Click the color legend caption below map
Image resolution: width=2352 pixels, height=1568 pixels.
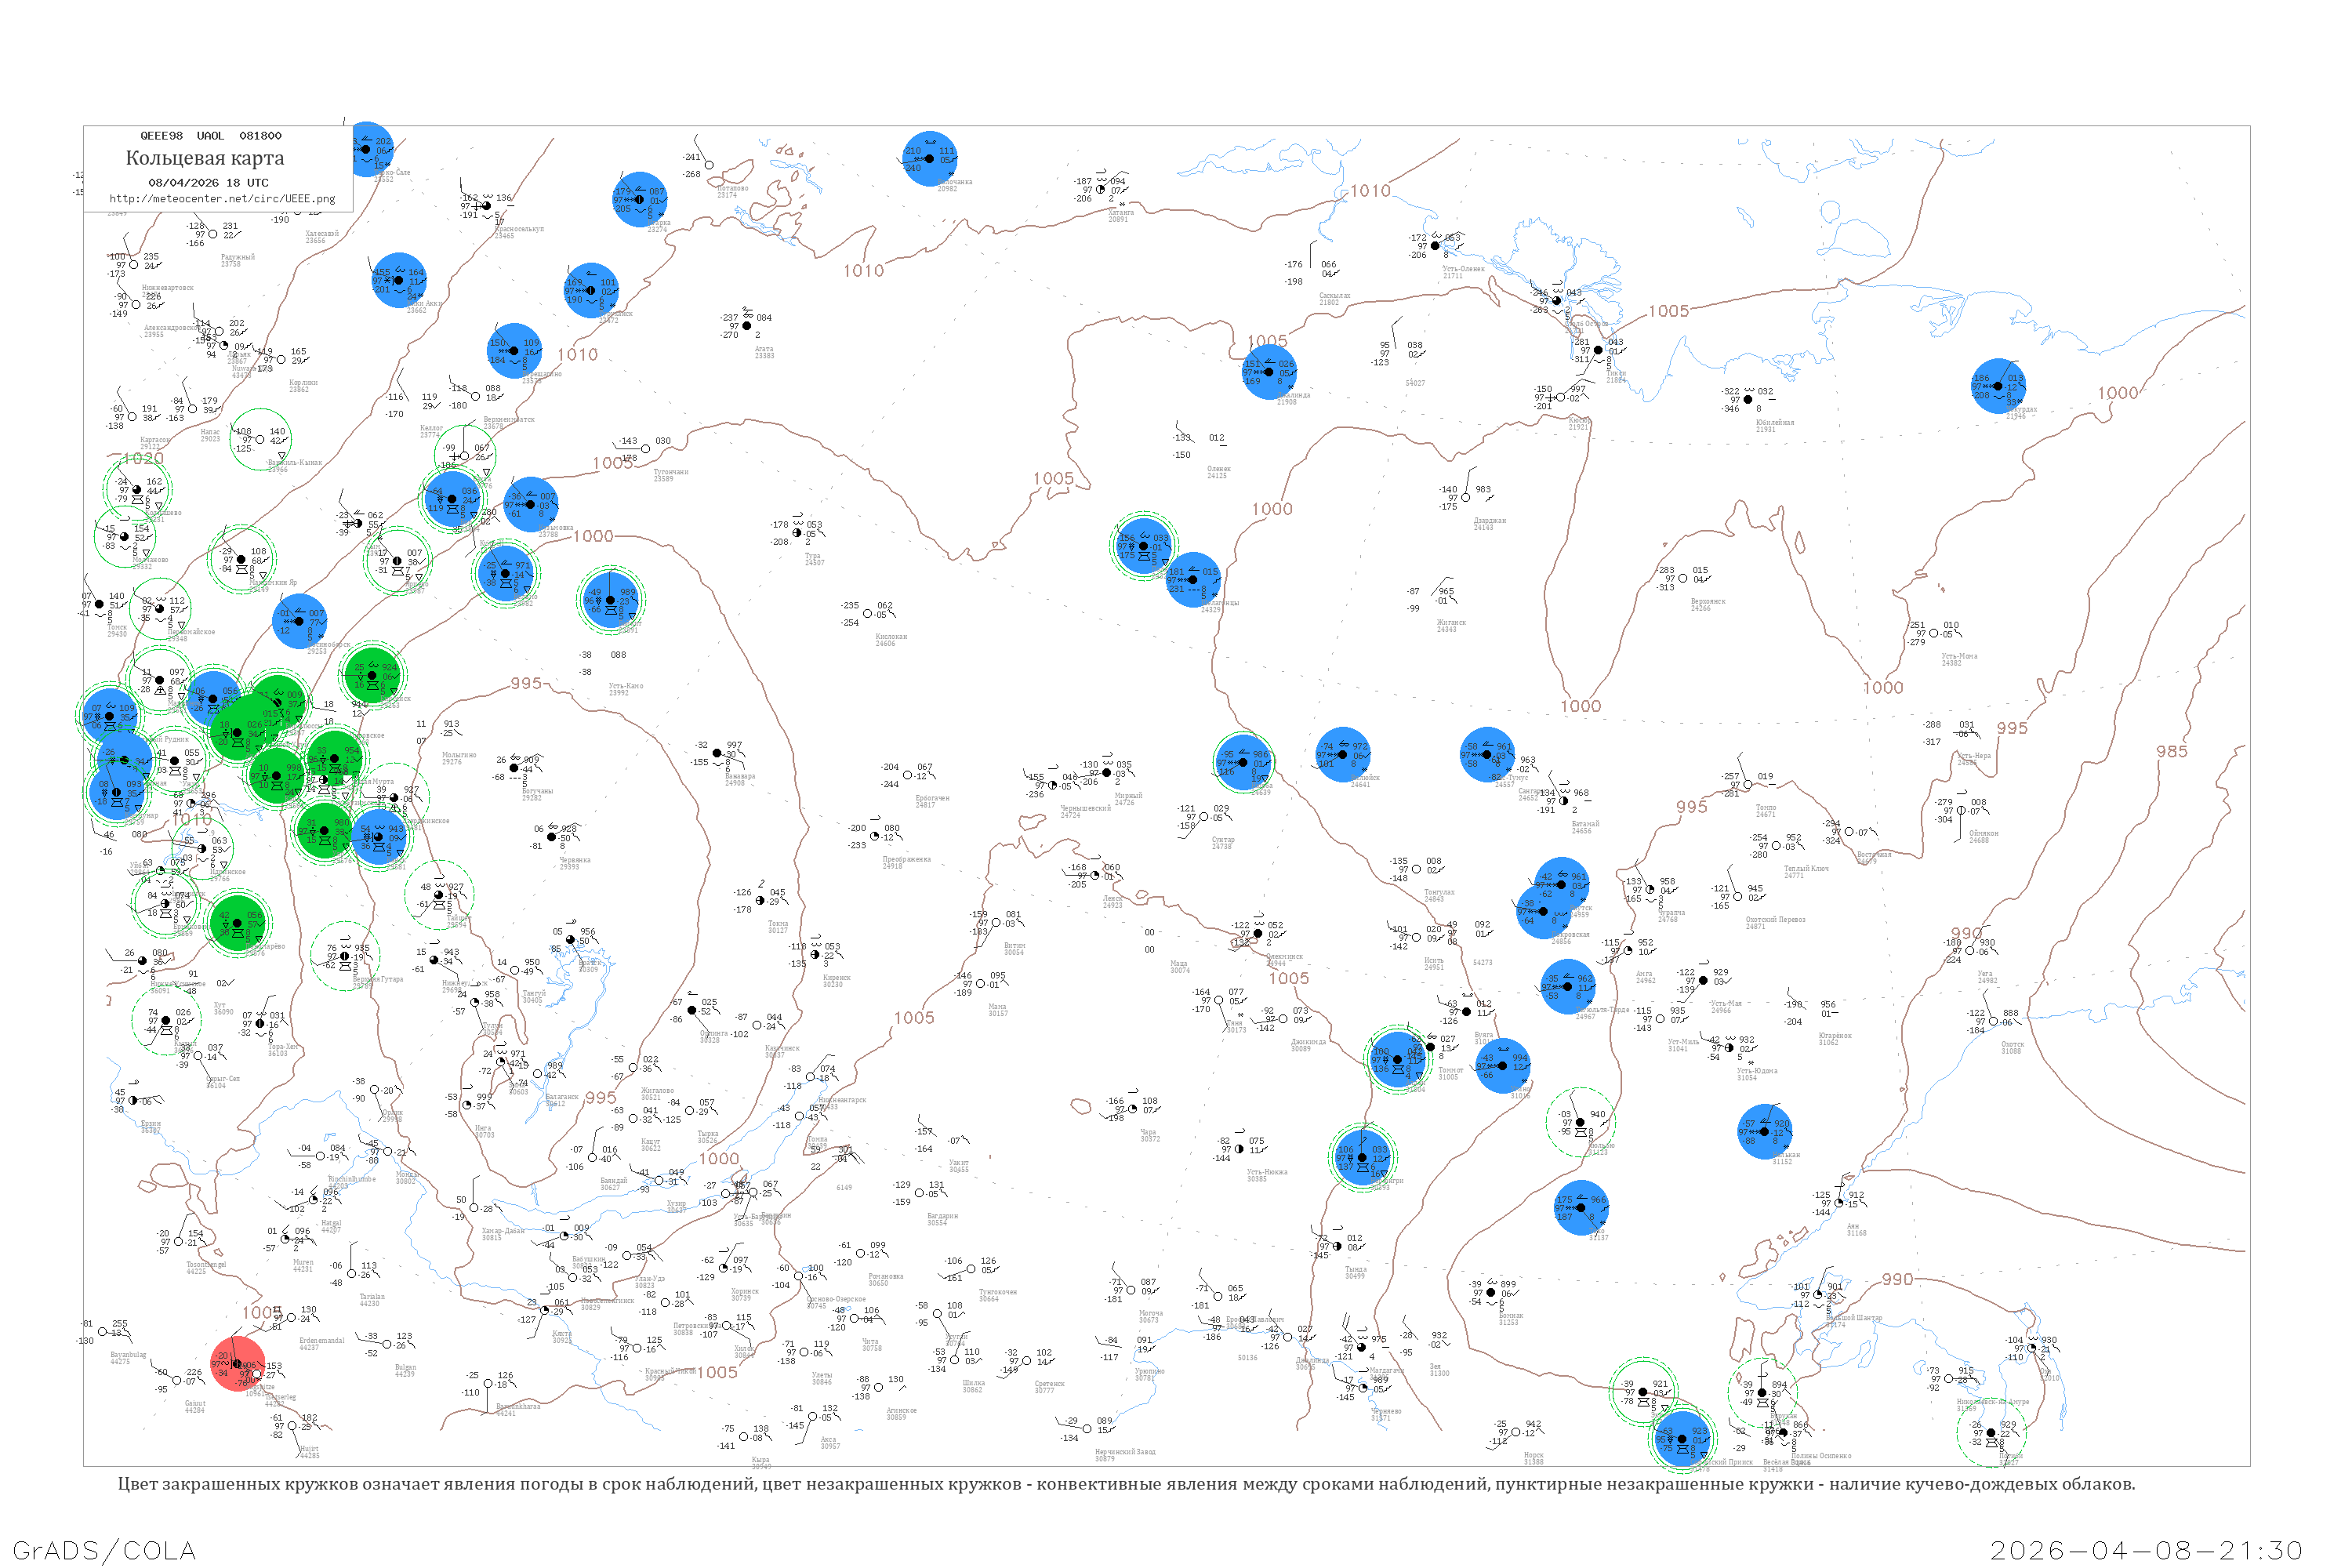pyautogui.click(x=1126, y=1484)
